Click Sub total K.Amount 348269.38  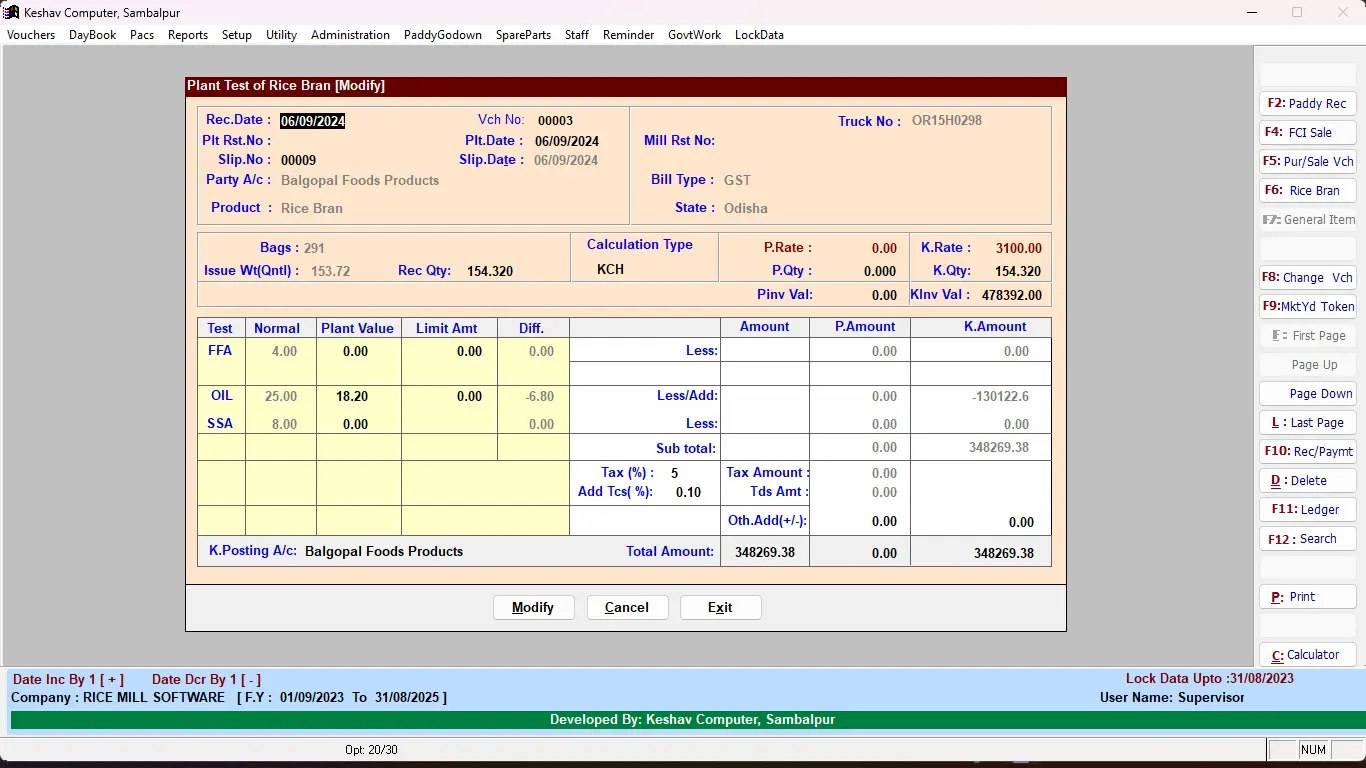tap(999, 447)
